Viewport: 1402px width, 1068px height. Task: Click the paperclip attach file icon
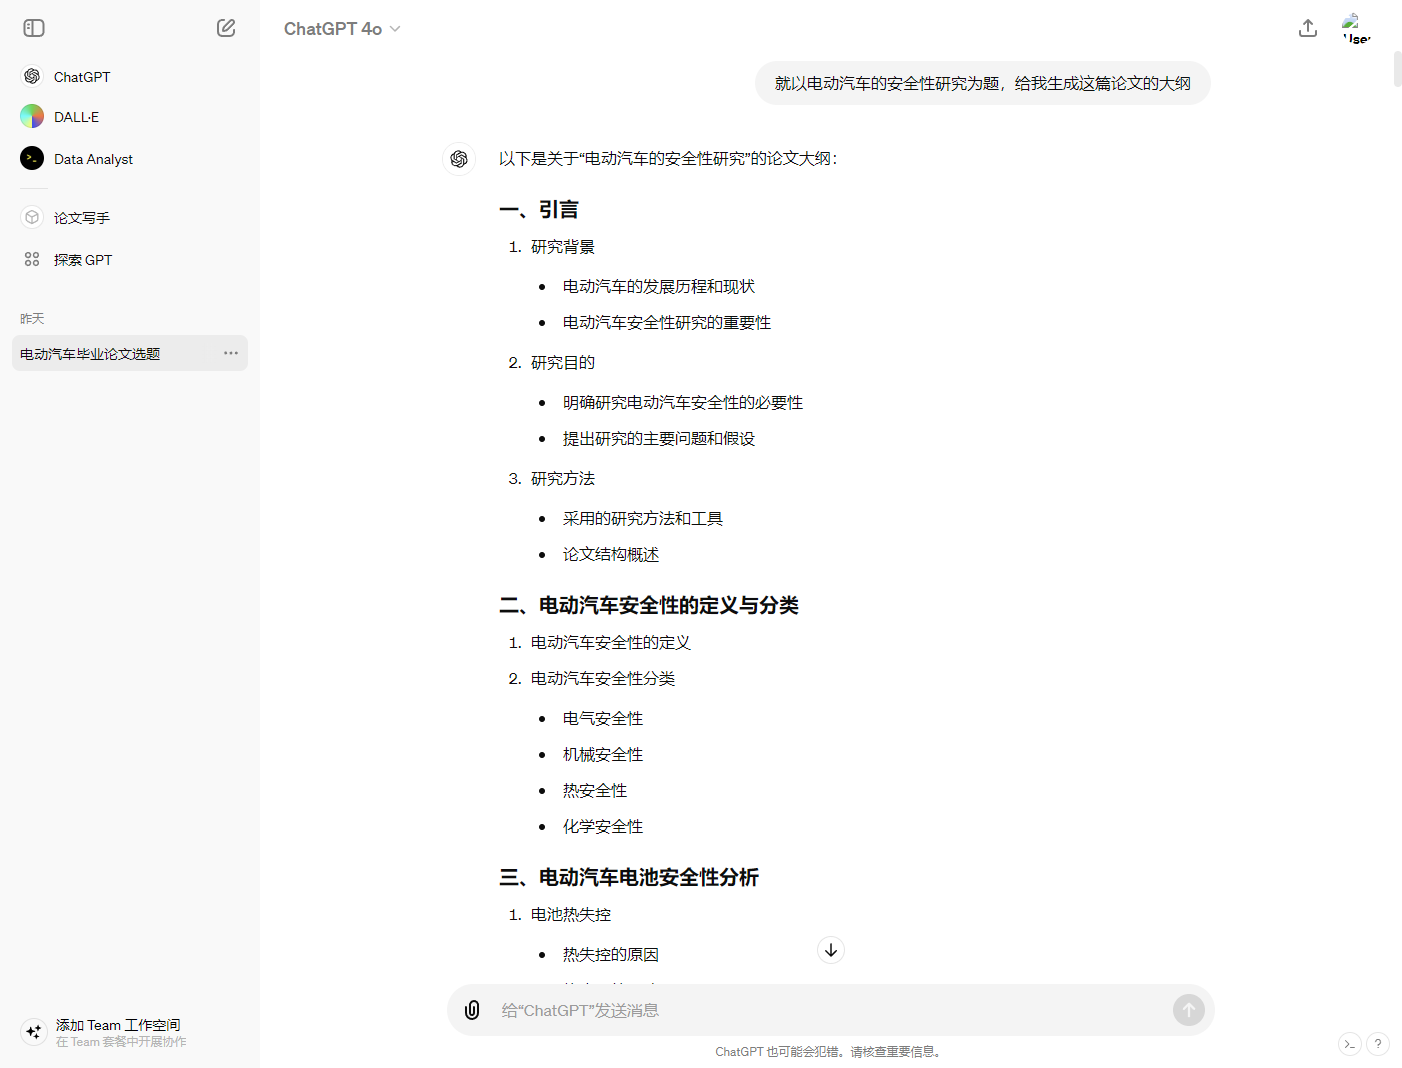472,1010
